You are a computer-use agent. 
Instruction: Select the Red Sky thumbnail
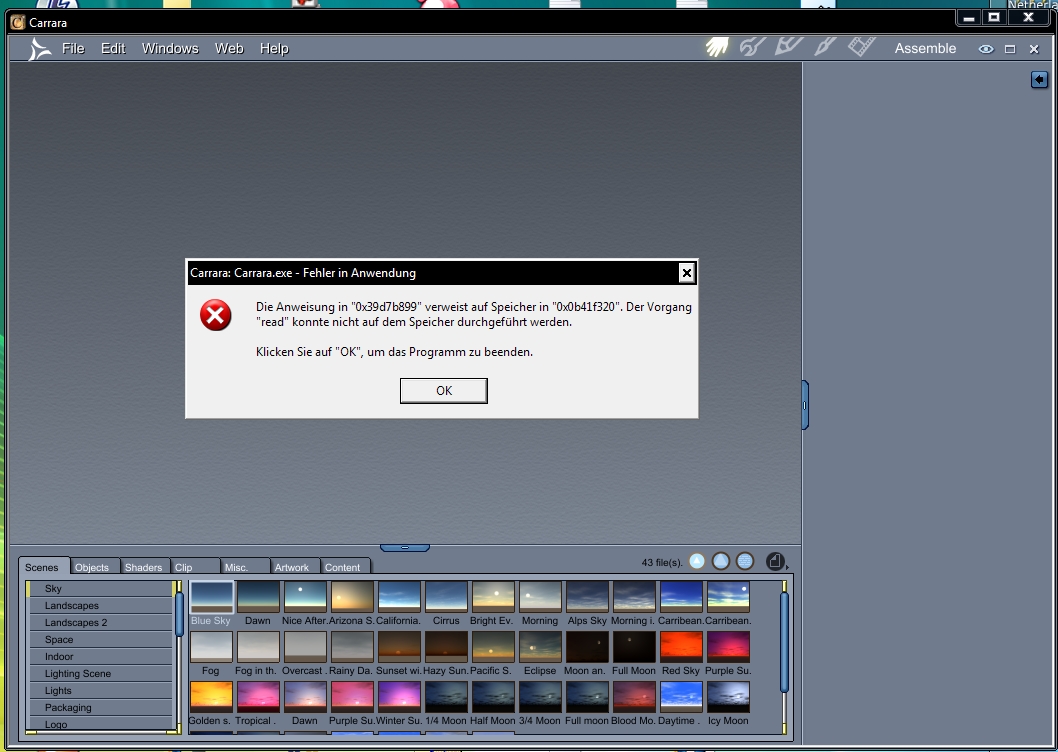click(x=681, y=647)
